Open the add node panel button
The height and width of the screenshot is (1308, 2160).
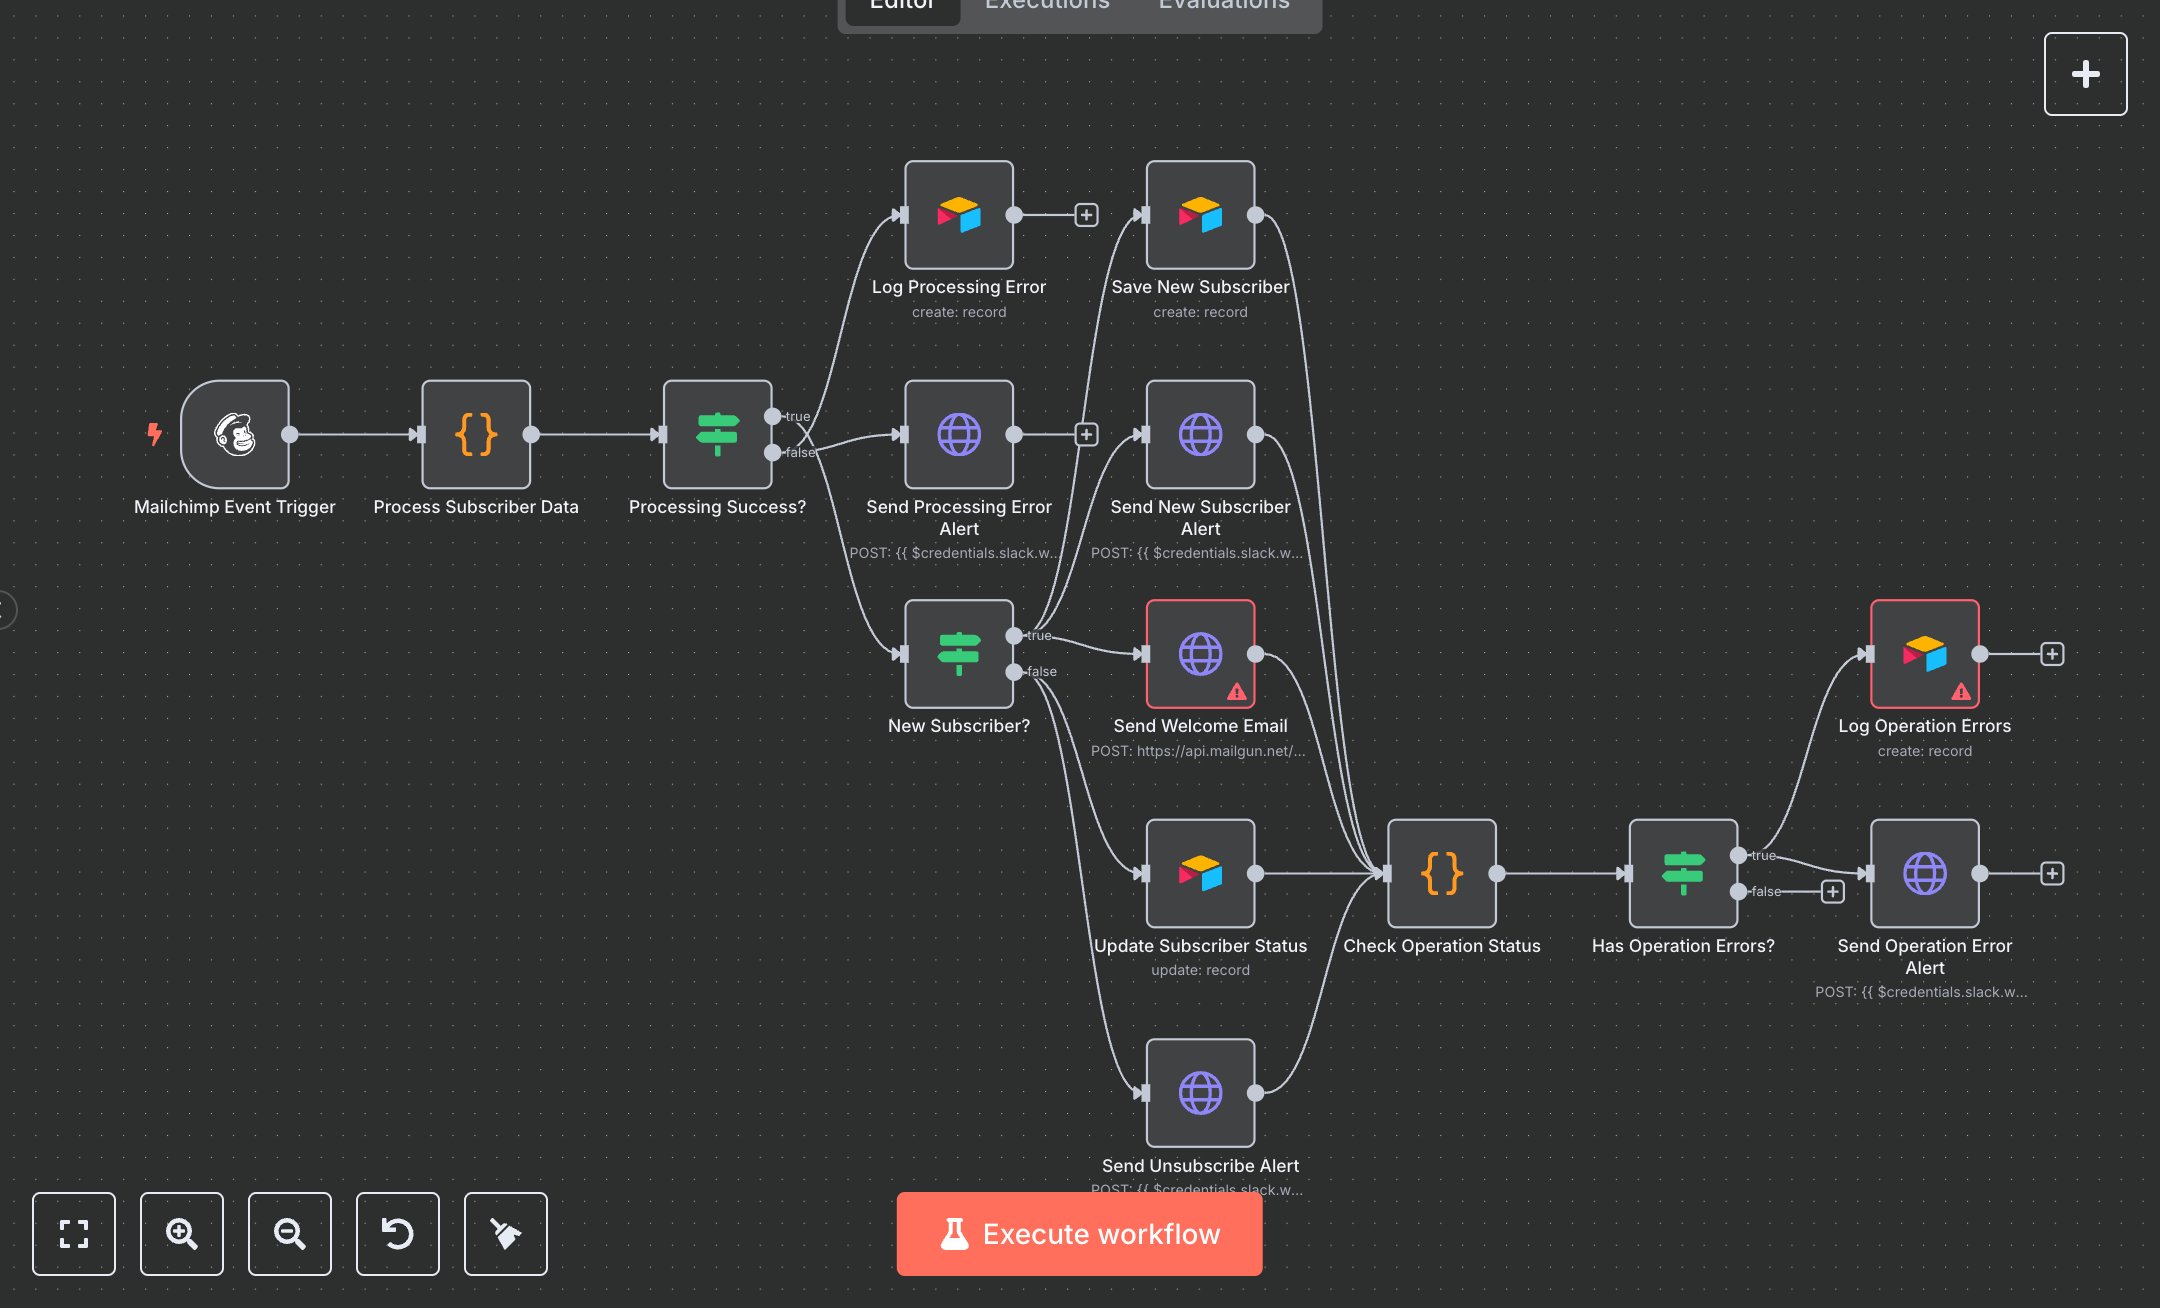coord(2085,74)
